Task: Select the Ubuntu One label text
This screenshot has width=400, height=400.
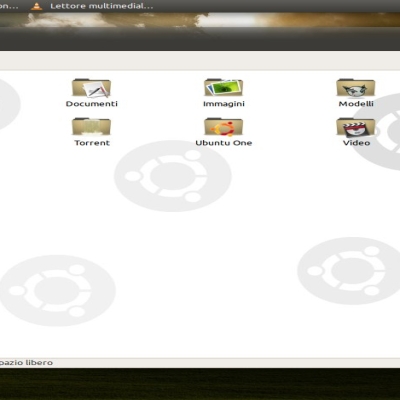Action: (224, 143)
